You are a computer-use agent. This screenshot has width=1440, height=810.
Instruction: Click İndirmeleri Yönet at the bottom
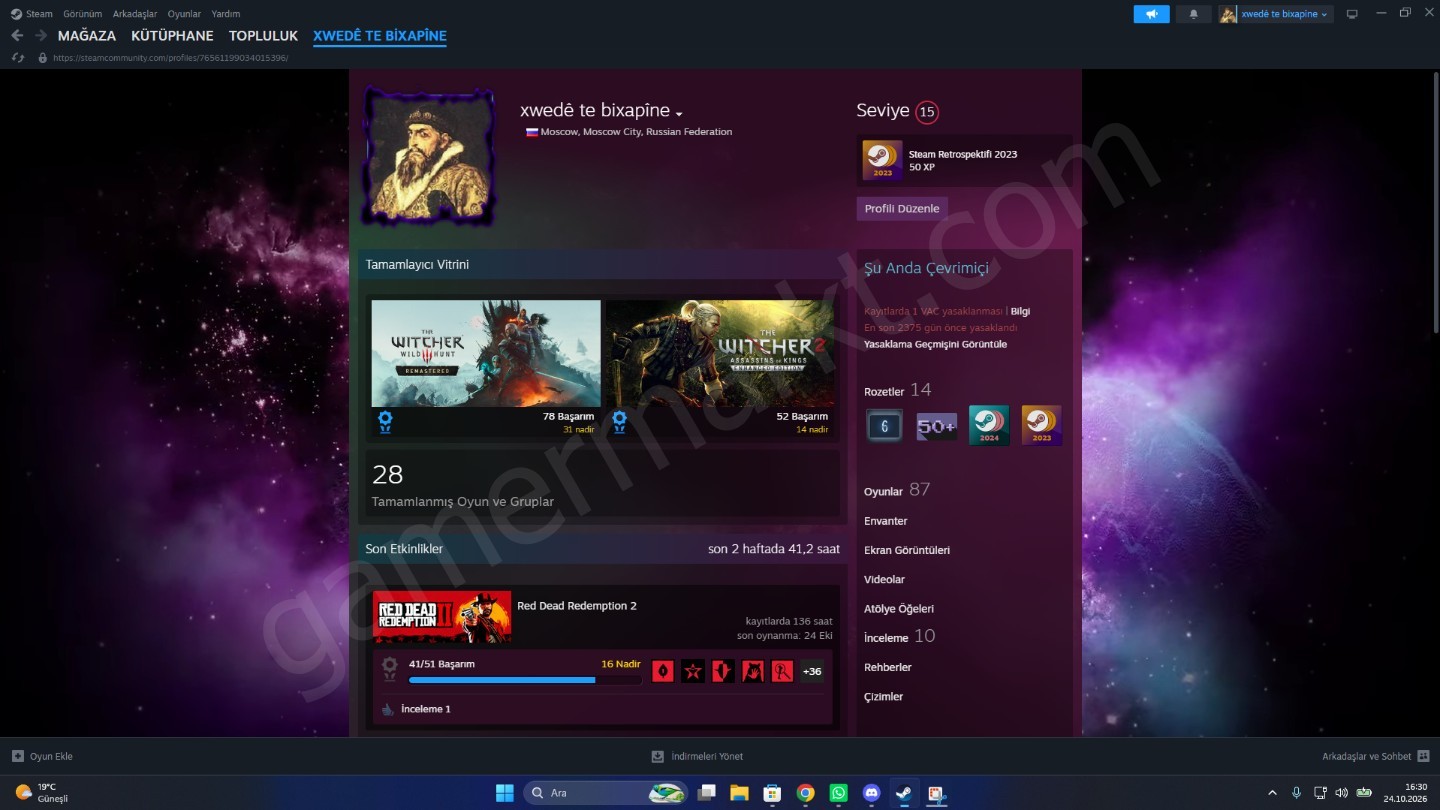coord(697,756)
